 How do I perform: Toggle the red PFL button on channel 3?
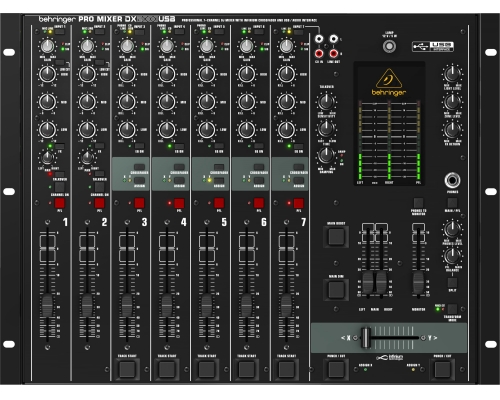tap(139, 203)
